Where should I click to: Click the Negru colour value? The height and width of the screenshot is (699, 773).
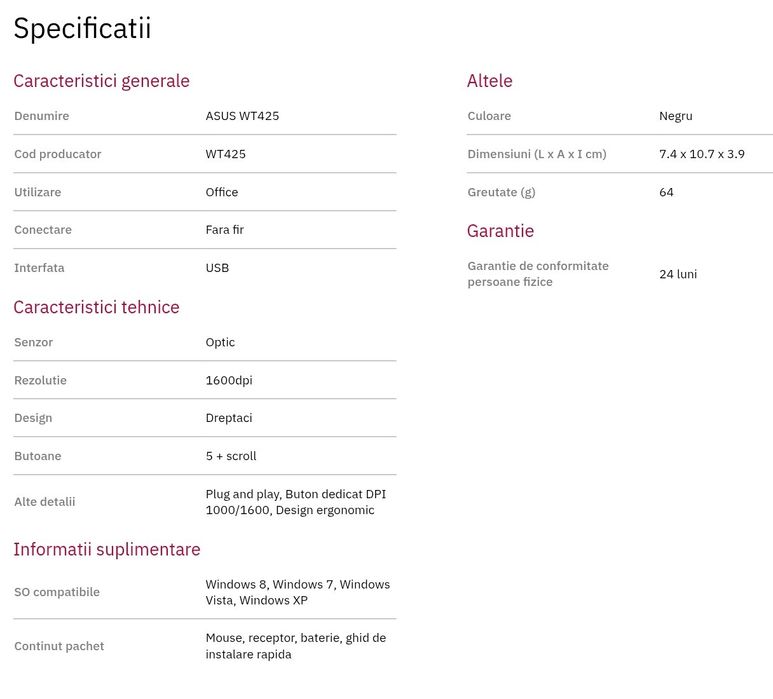676,116
